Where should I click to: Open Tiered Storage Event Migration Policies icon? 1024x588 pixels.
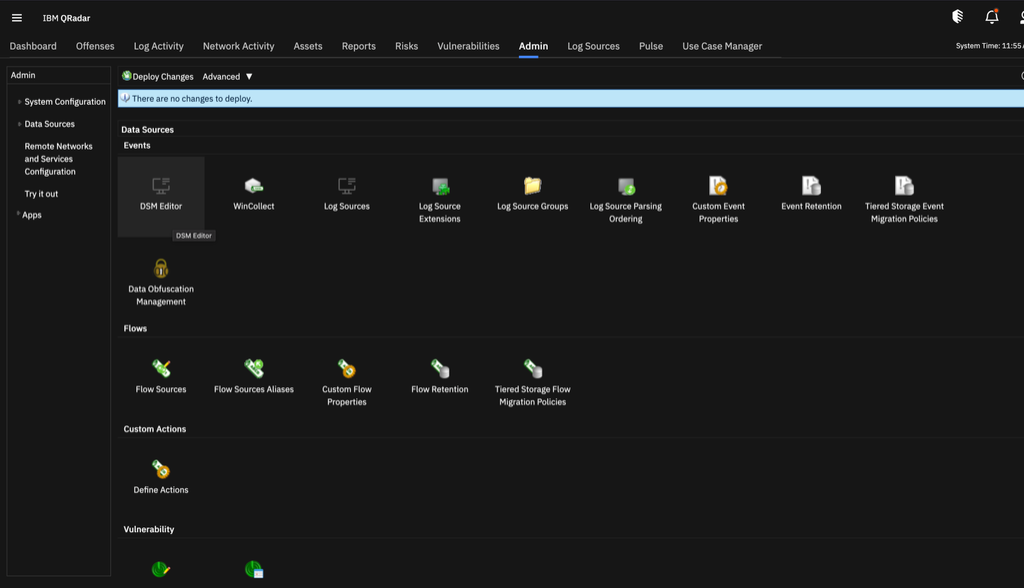pos(904,186)
